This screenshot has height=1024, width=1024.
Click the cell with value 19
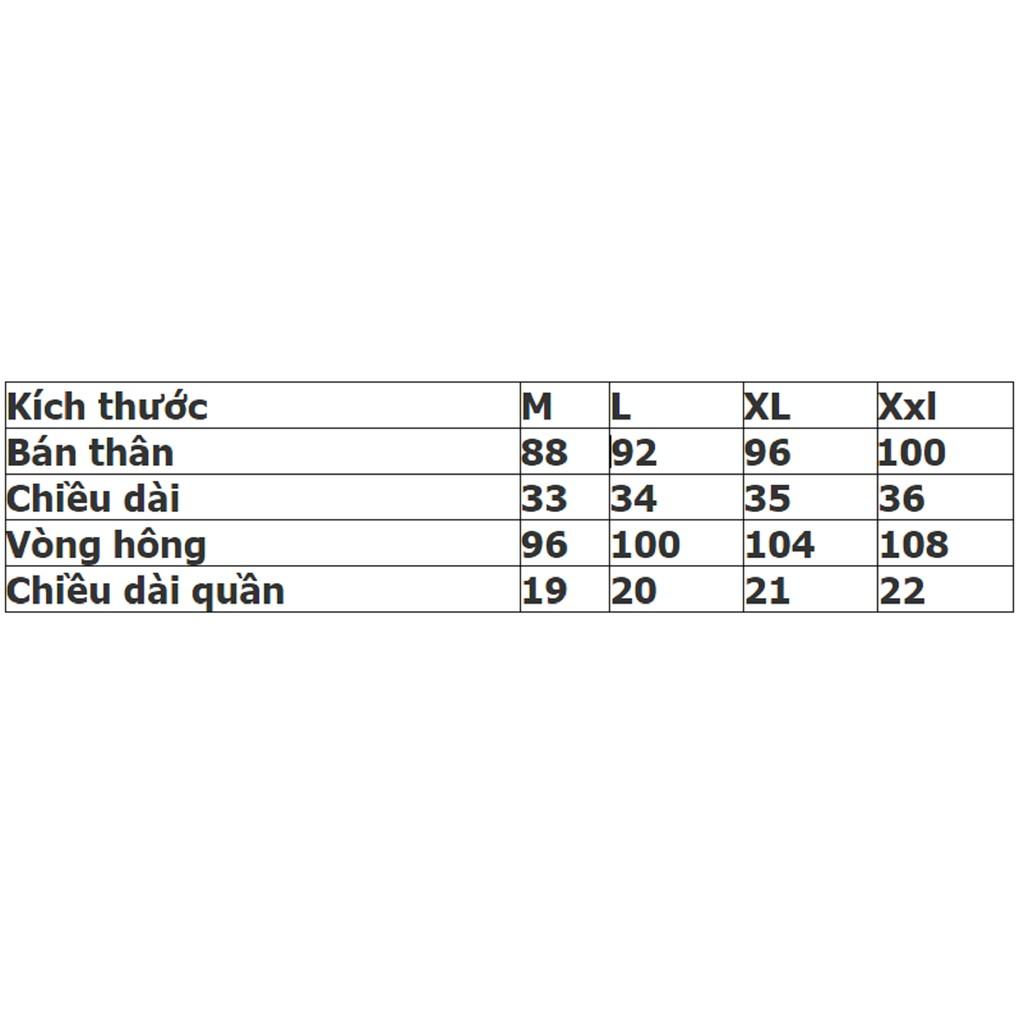point(565,590)
